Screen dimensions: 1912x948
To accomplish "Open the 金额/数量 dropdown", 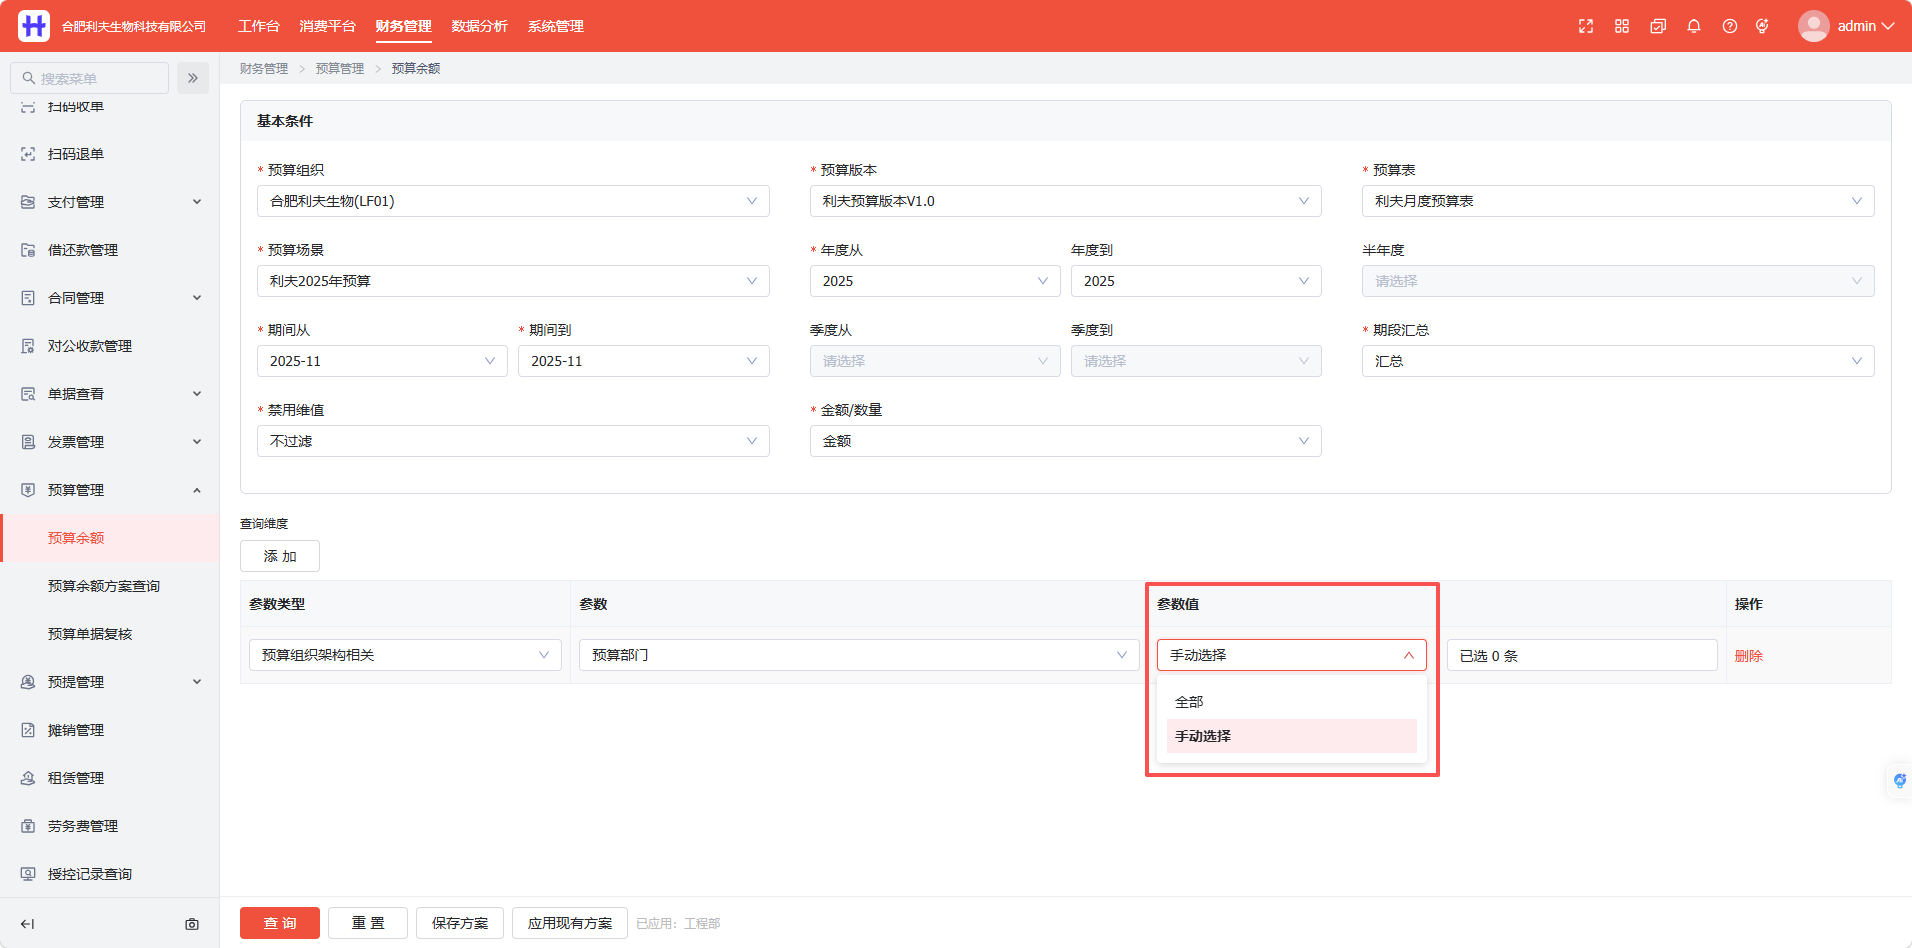I will pyautogui.click(x=1065, y=441).
